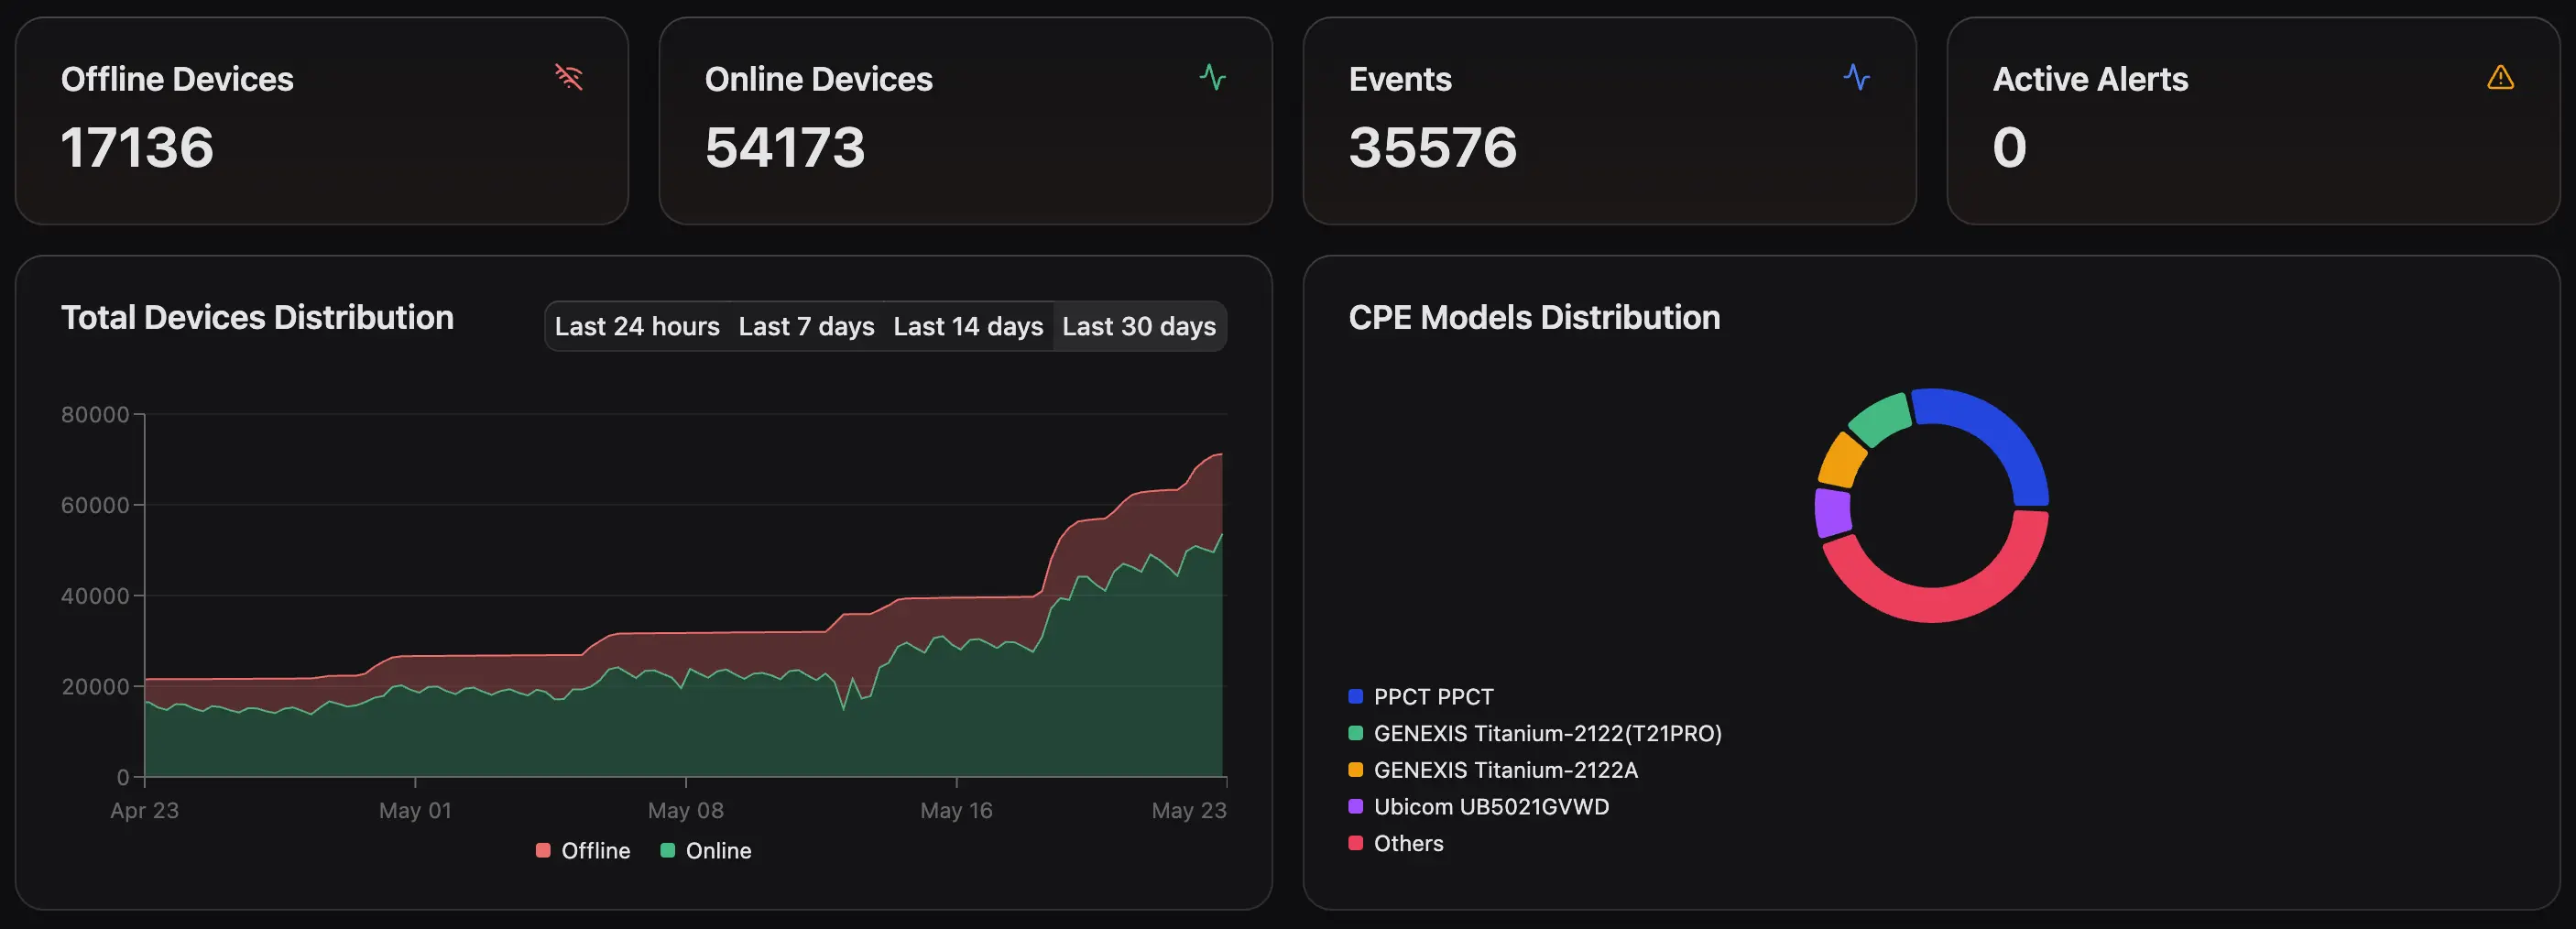Click the May 23 x-axis label
Screen dimensions: 2576x929
click(x=1189, y=810)
